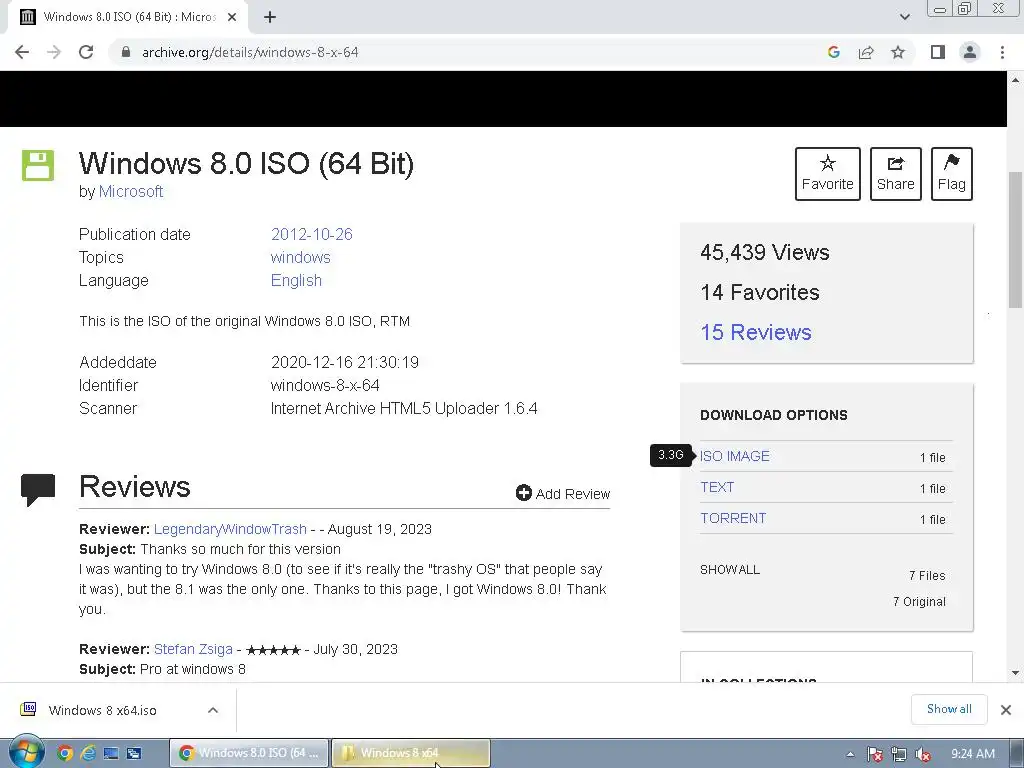Open publication date 2012-10-26 link
The height and width of the screenshot is (768, 1024).
[x=312, y=234]
